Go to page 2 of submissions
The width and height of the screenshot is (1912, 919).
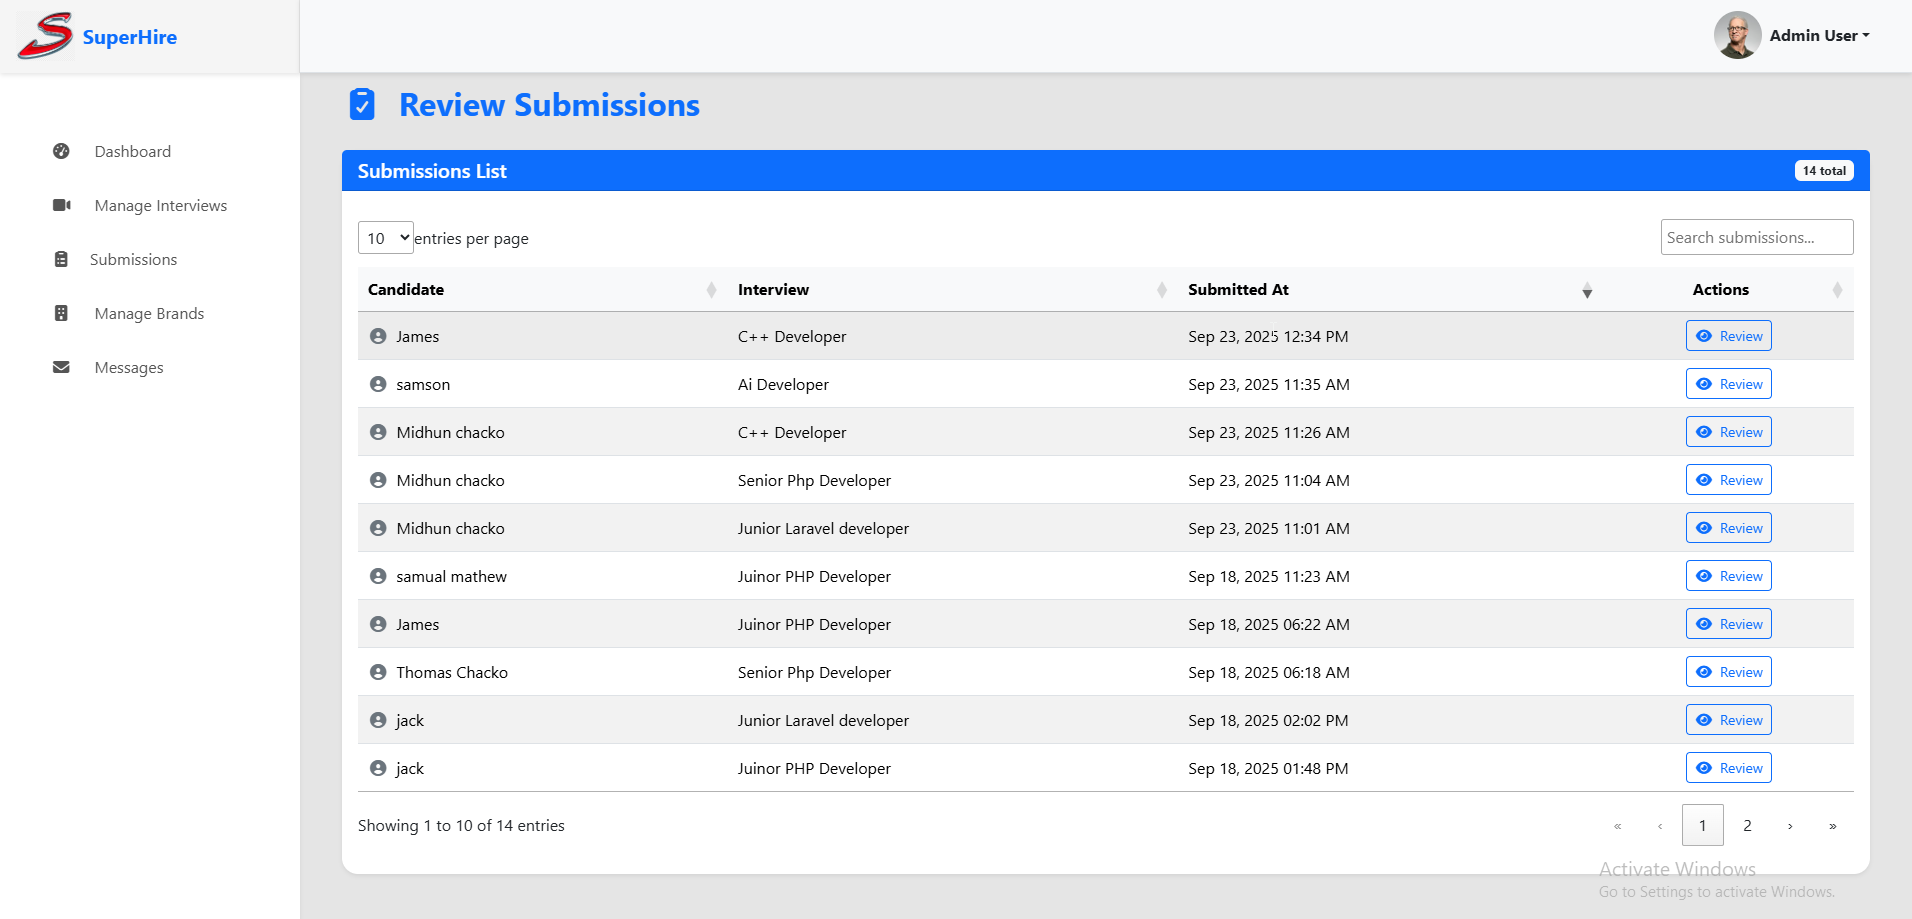pos(1747,826)
